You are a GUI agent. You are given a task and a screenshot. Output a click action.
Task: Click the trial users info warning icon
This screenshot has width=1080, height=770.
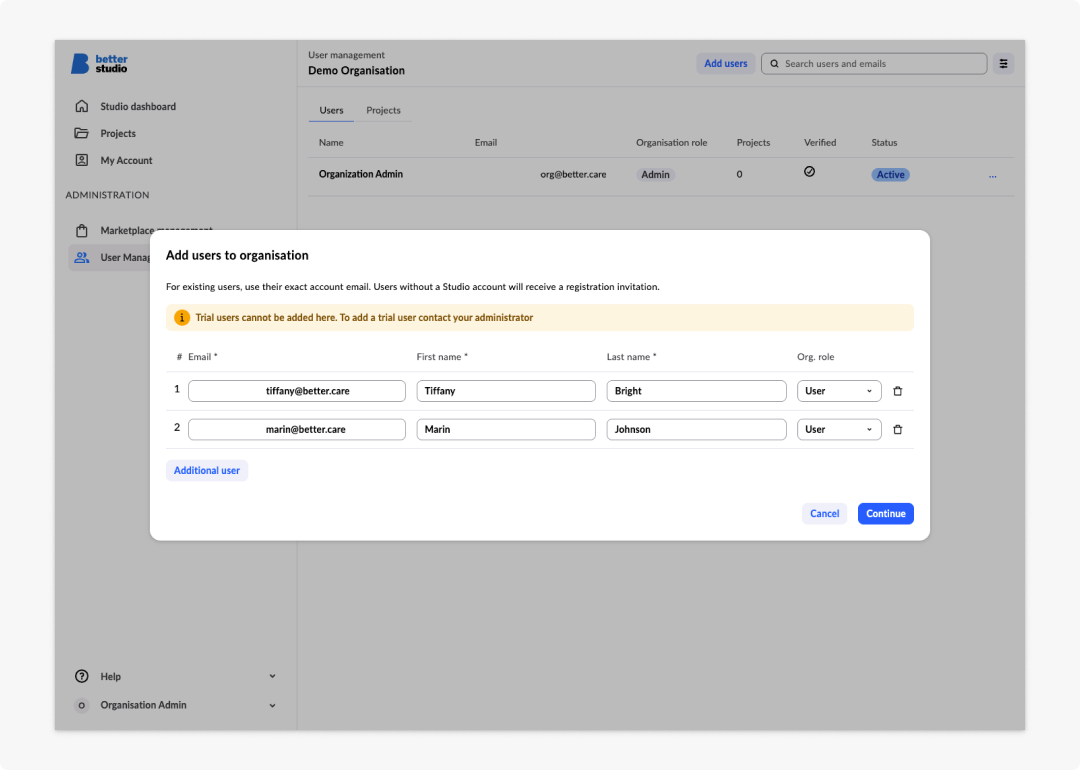(182, 318)
